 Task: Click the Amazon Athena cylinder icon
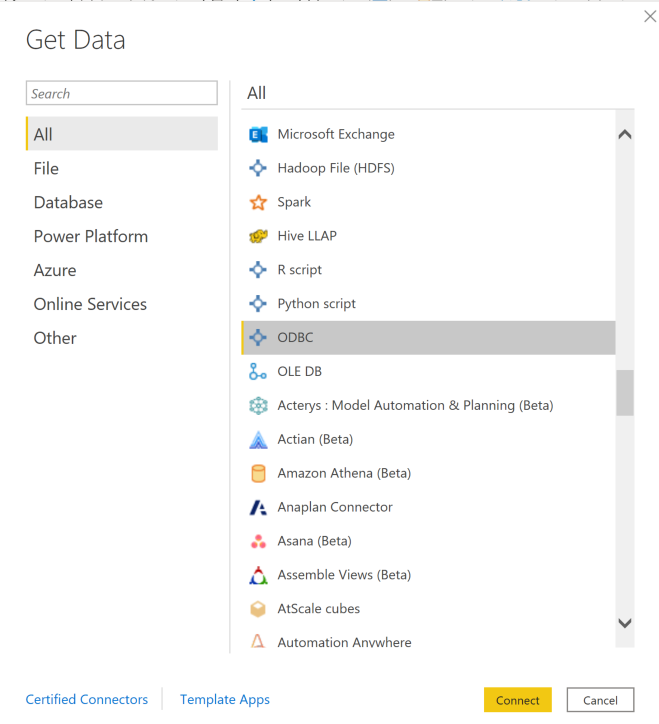pos(258,473)
